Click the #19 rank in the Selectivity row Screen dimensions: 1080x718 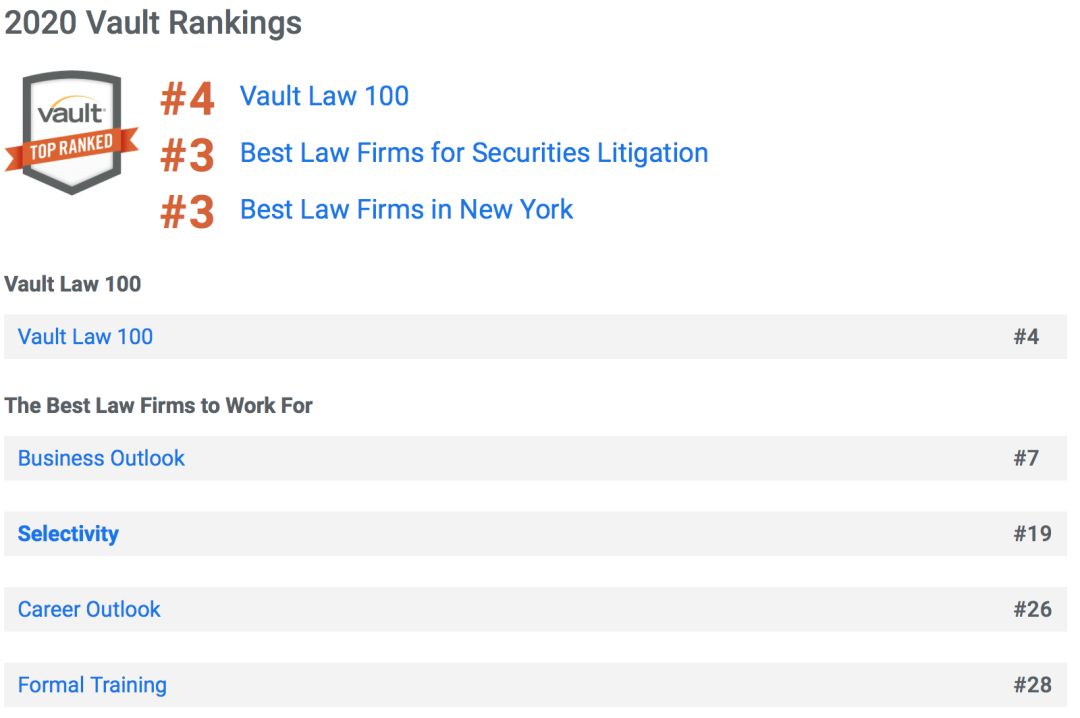coord(1032,534)
